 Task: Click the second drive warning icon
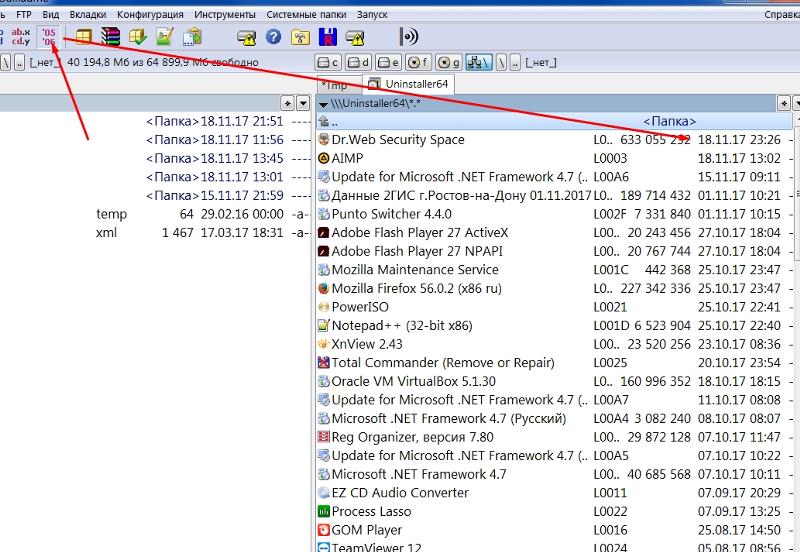tap(355, 37)
